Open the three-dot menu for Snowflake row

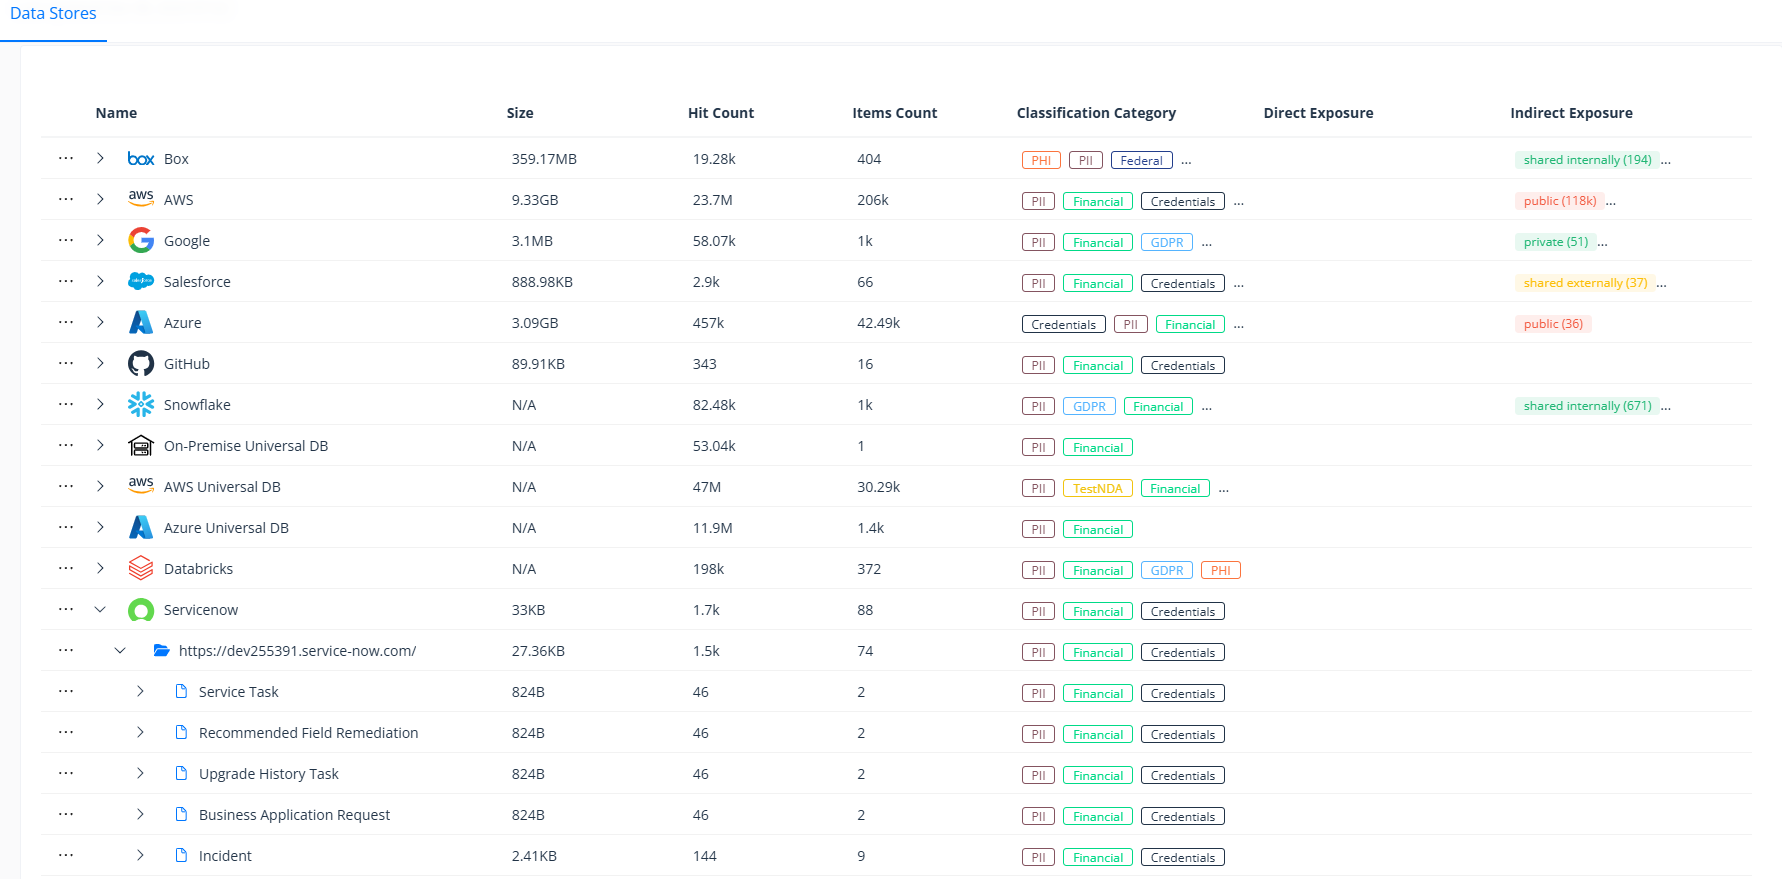pos(66,404)
